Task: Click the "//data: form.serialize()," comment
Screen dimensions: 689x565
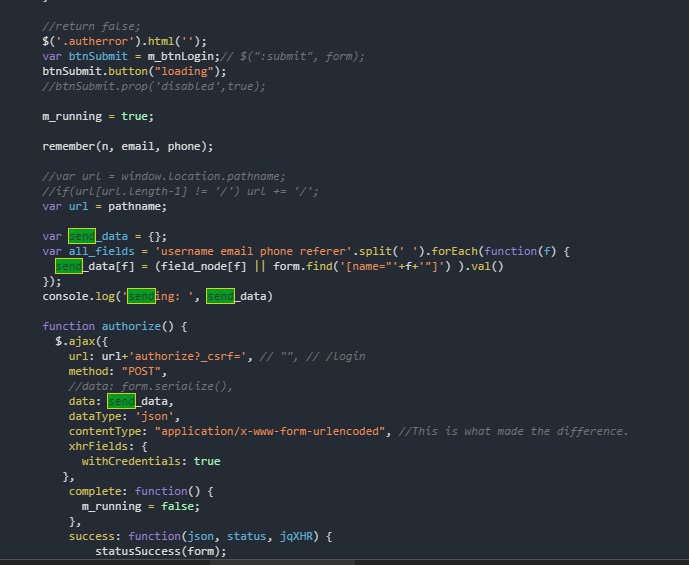Action: click(150, 386)
